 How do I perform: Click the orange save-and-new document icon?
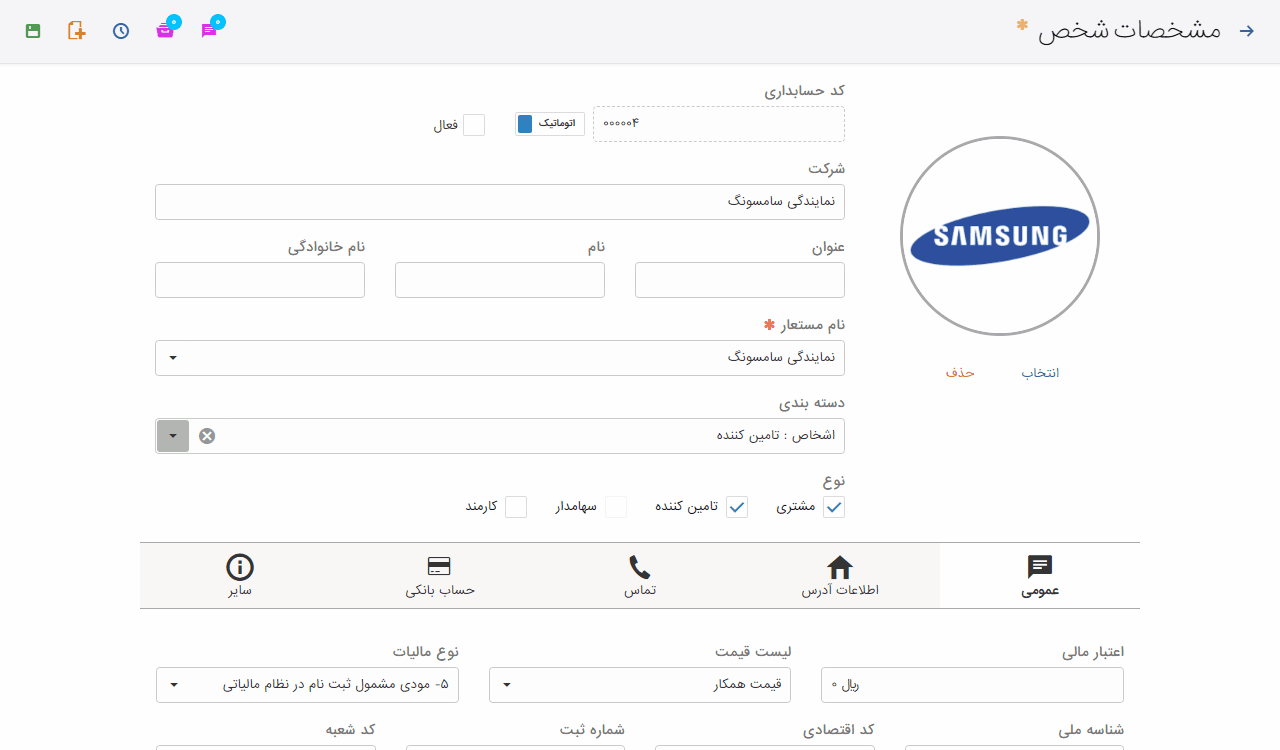pyautogui.click(x=77, y=31)
